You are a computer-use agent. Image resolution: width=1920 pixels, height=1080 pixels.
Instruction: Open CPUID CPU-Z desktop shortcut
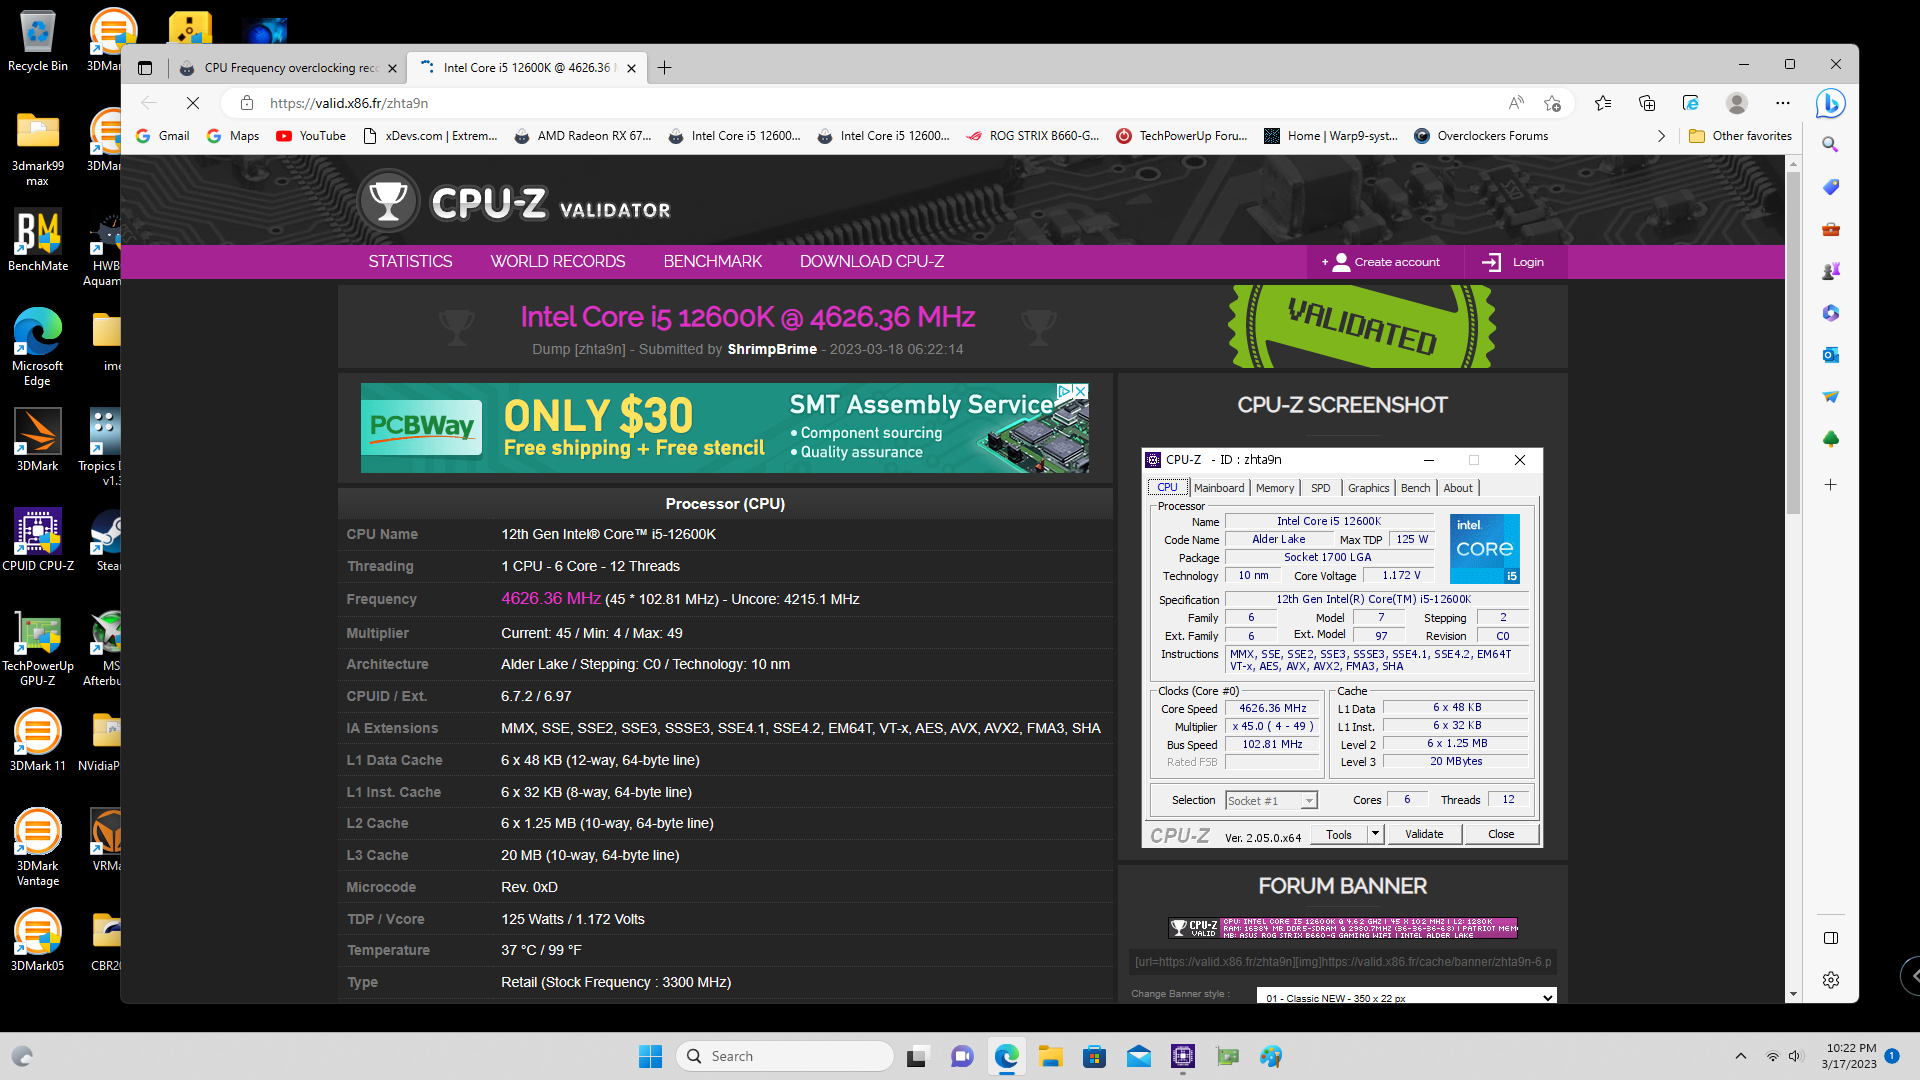37,541
